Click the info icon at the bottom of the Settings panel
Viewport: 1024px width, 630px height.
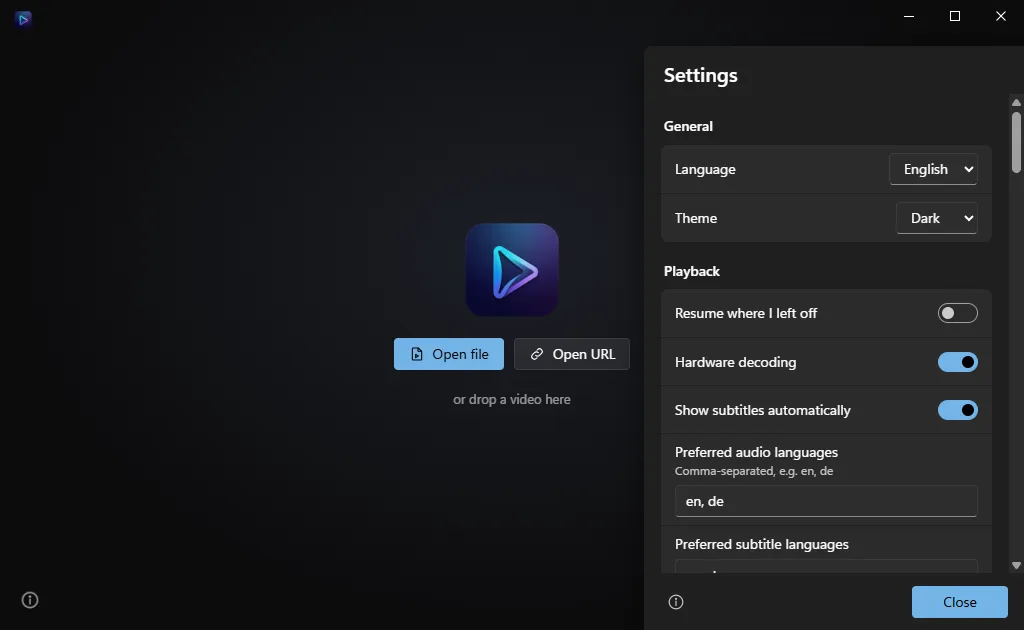click(x=676, y=602)
